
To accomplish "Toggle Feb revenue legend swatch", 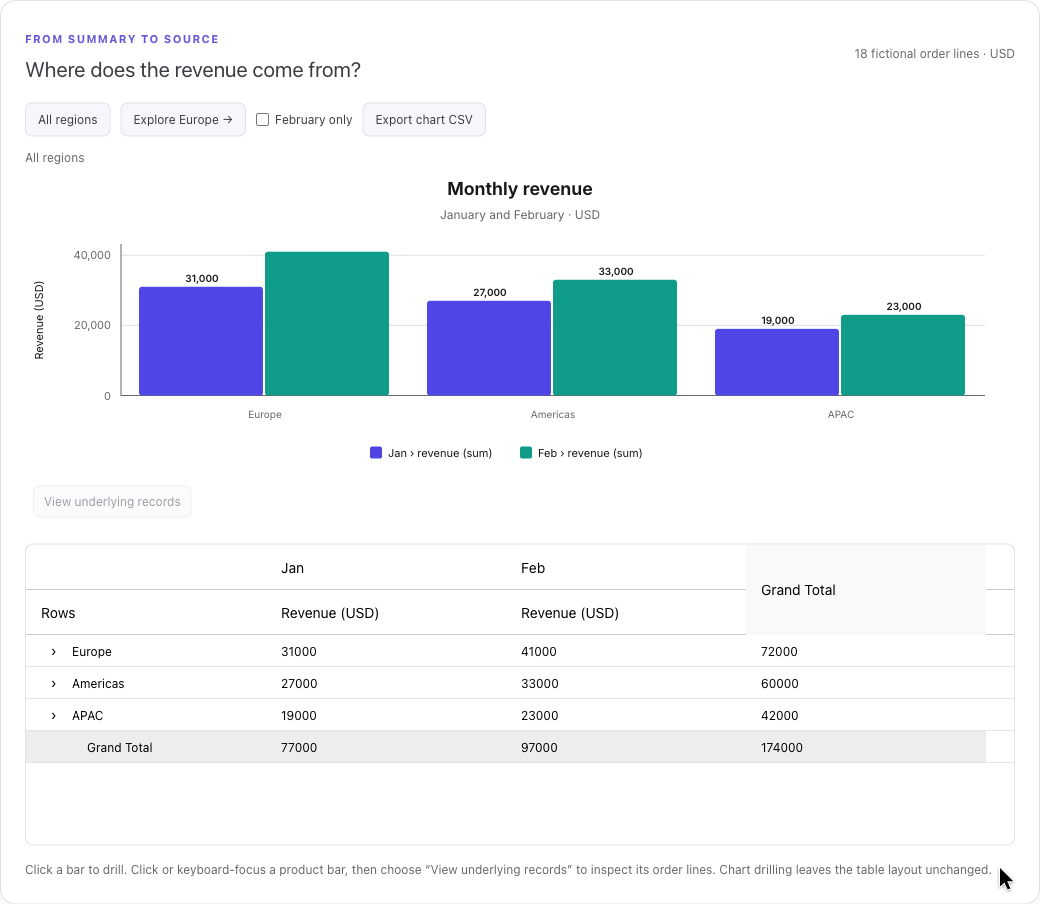I will 526,453.
